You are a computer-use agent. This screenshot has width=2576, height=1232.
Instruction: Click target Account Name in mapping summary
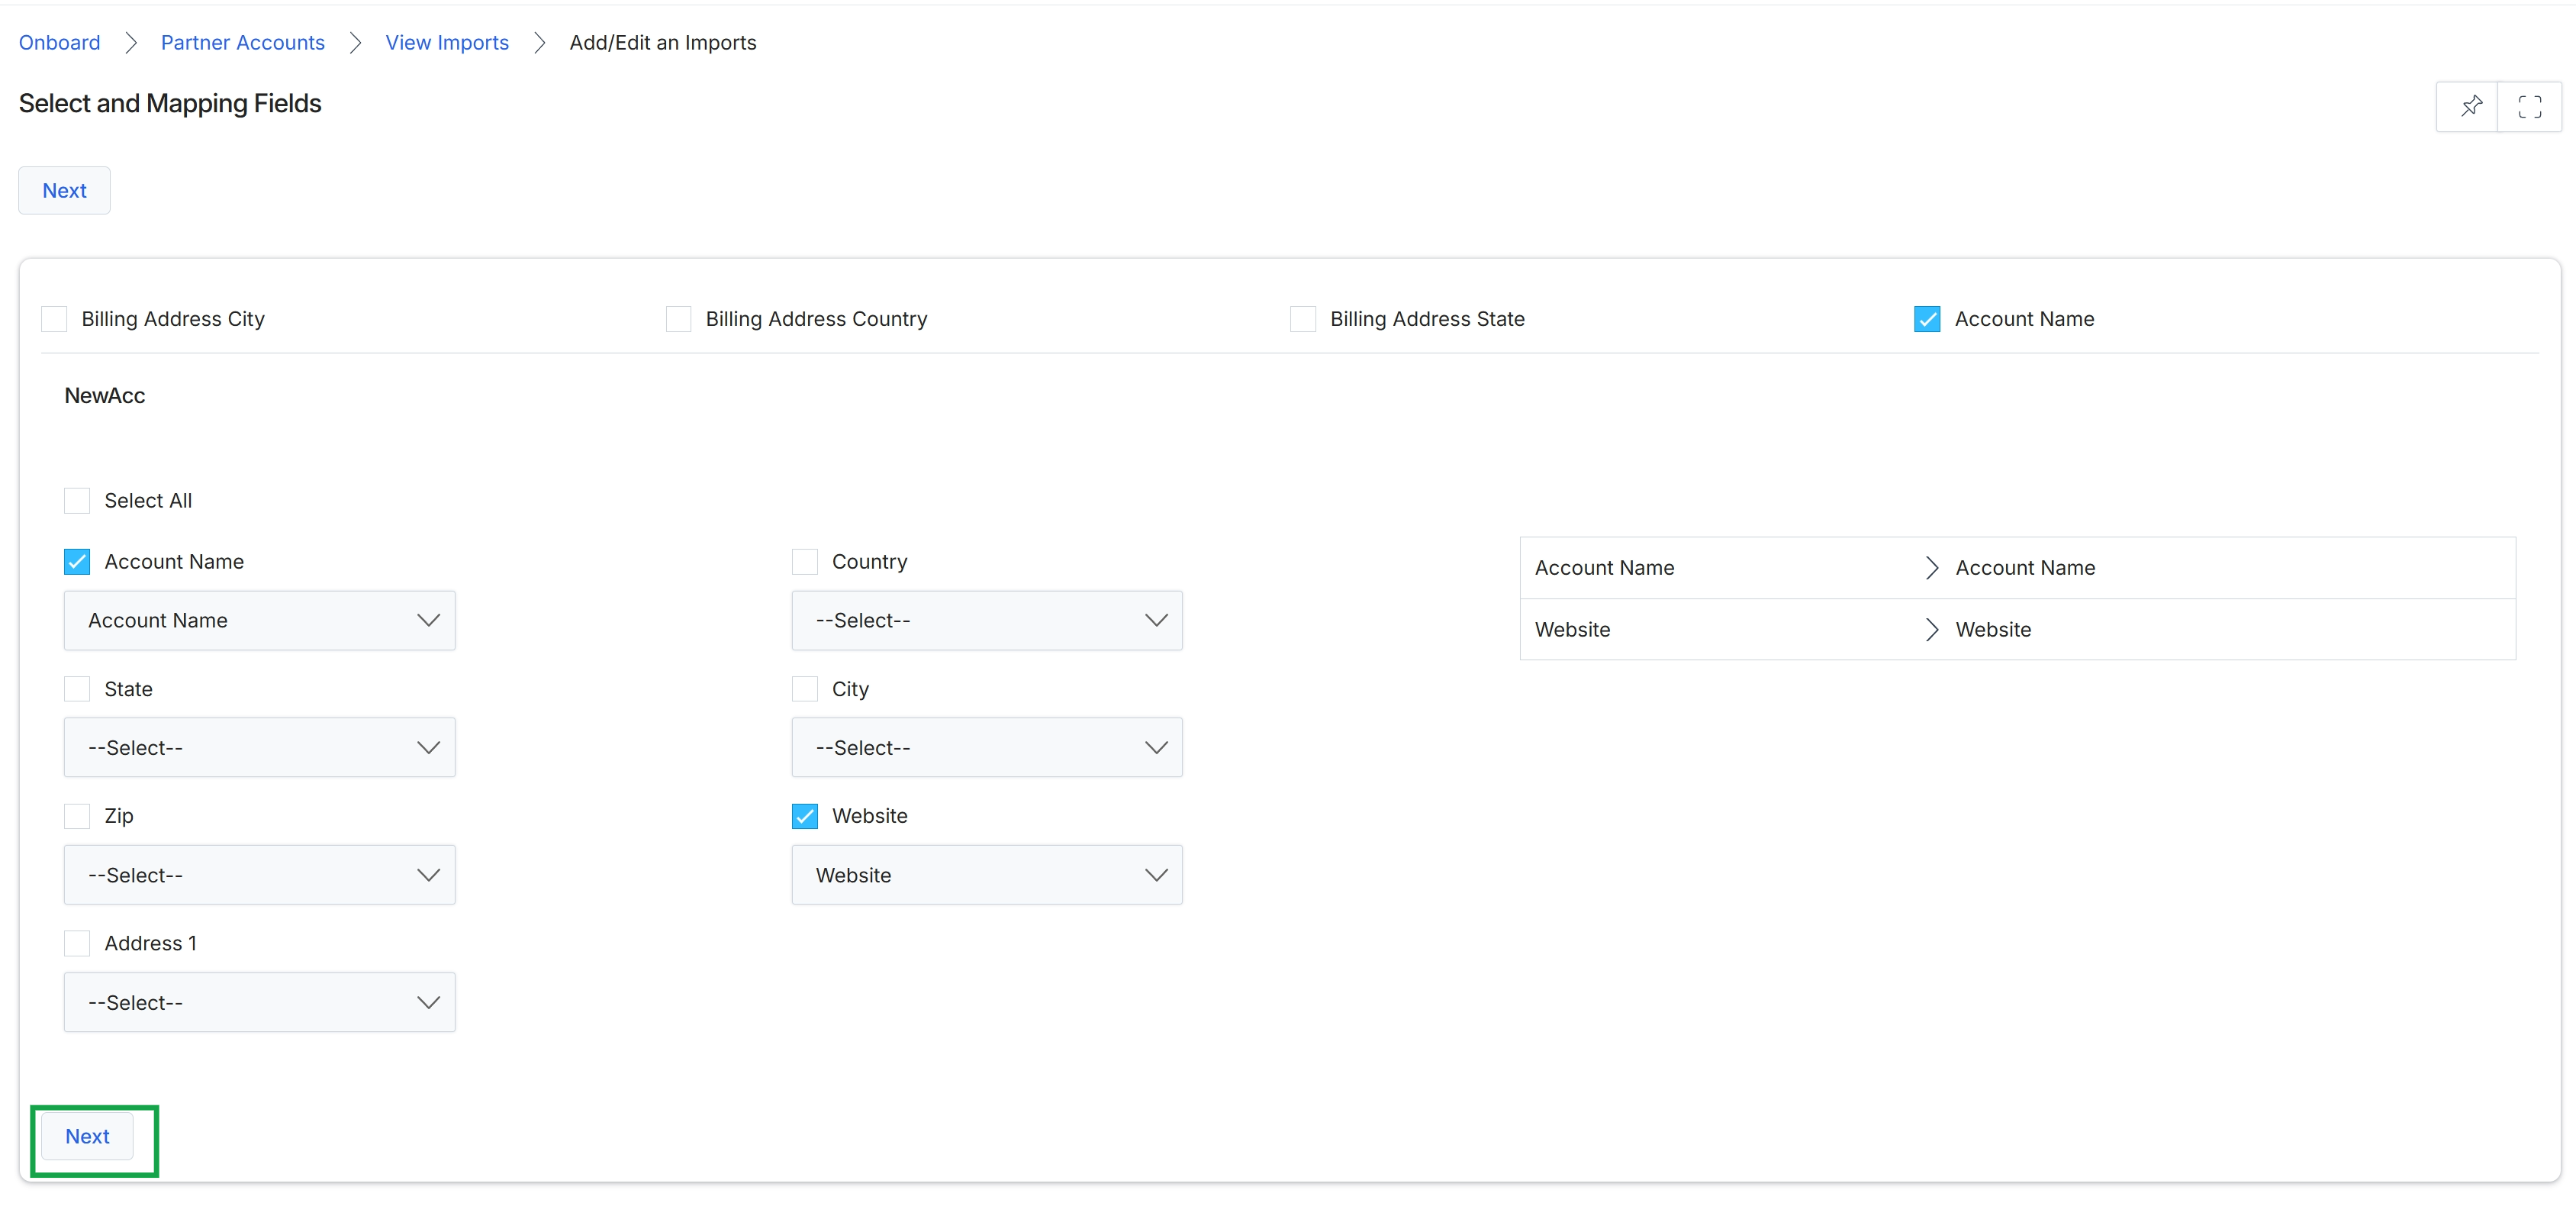2024,568
